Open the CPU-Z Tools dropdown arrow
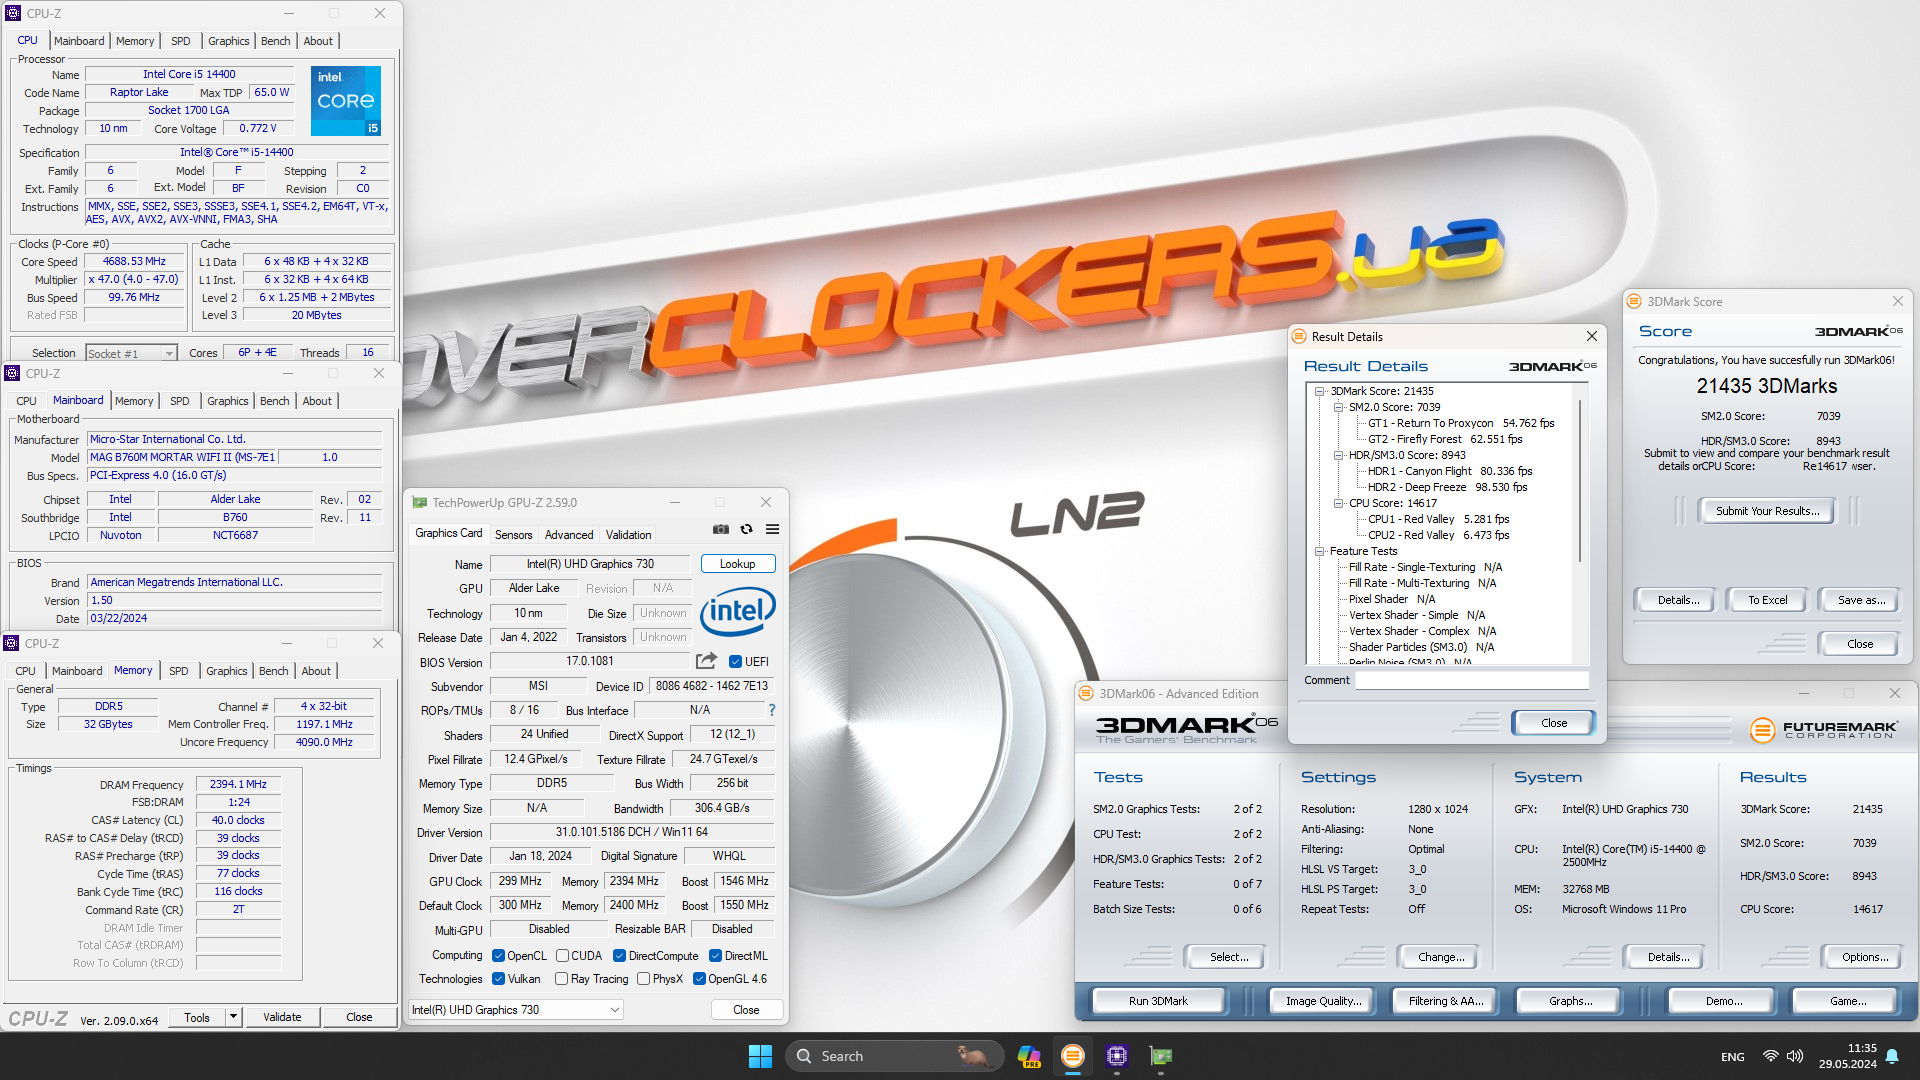 click(233, 1017)
